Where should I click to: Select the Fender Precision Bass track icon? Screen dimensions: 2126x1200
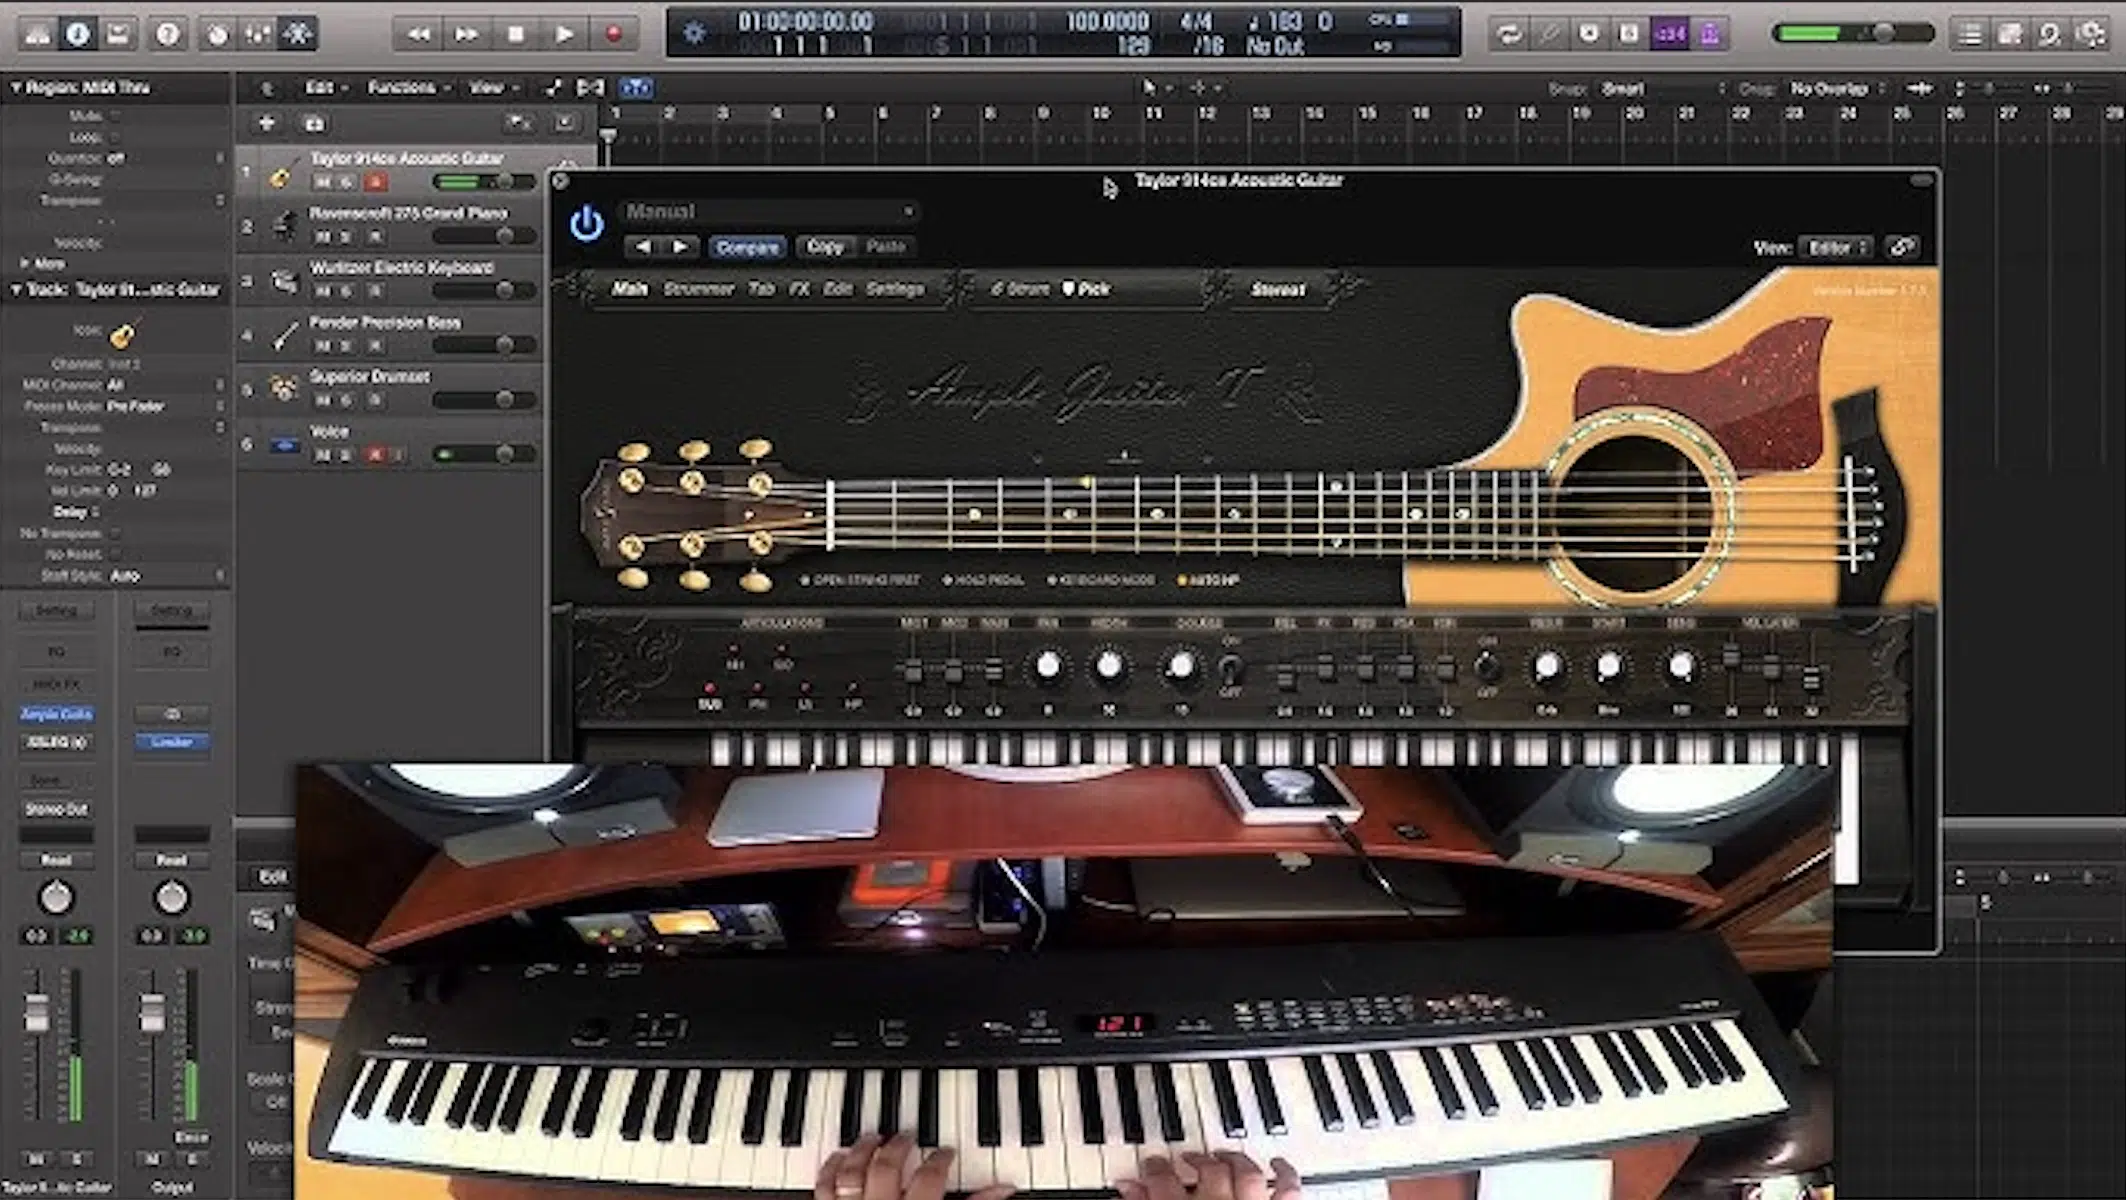point(285,336)
